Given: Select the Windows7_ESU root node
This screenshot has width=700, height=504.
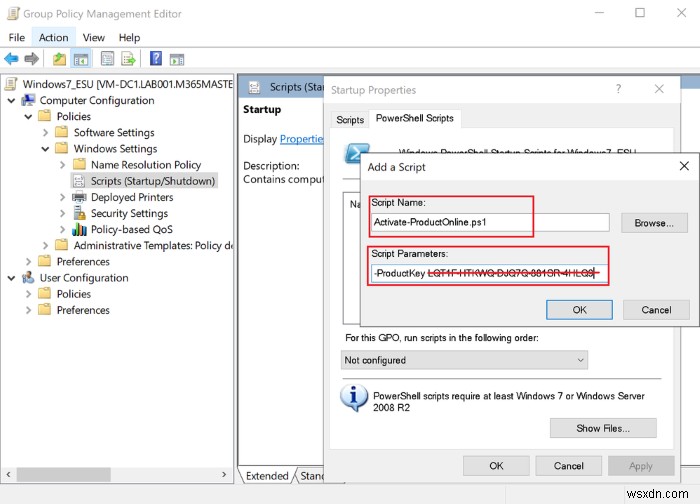Looking at the screenshot, I should pos(128,84).
